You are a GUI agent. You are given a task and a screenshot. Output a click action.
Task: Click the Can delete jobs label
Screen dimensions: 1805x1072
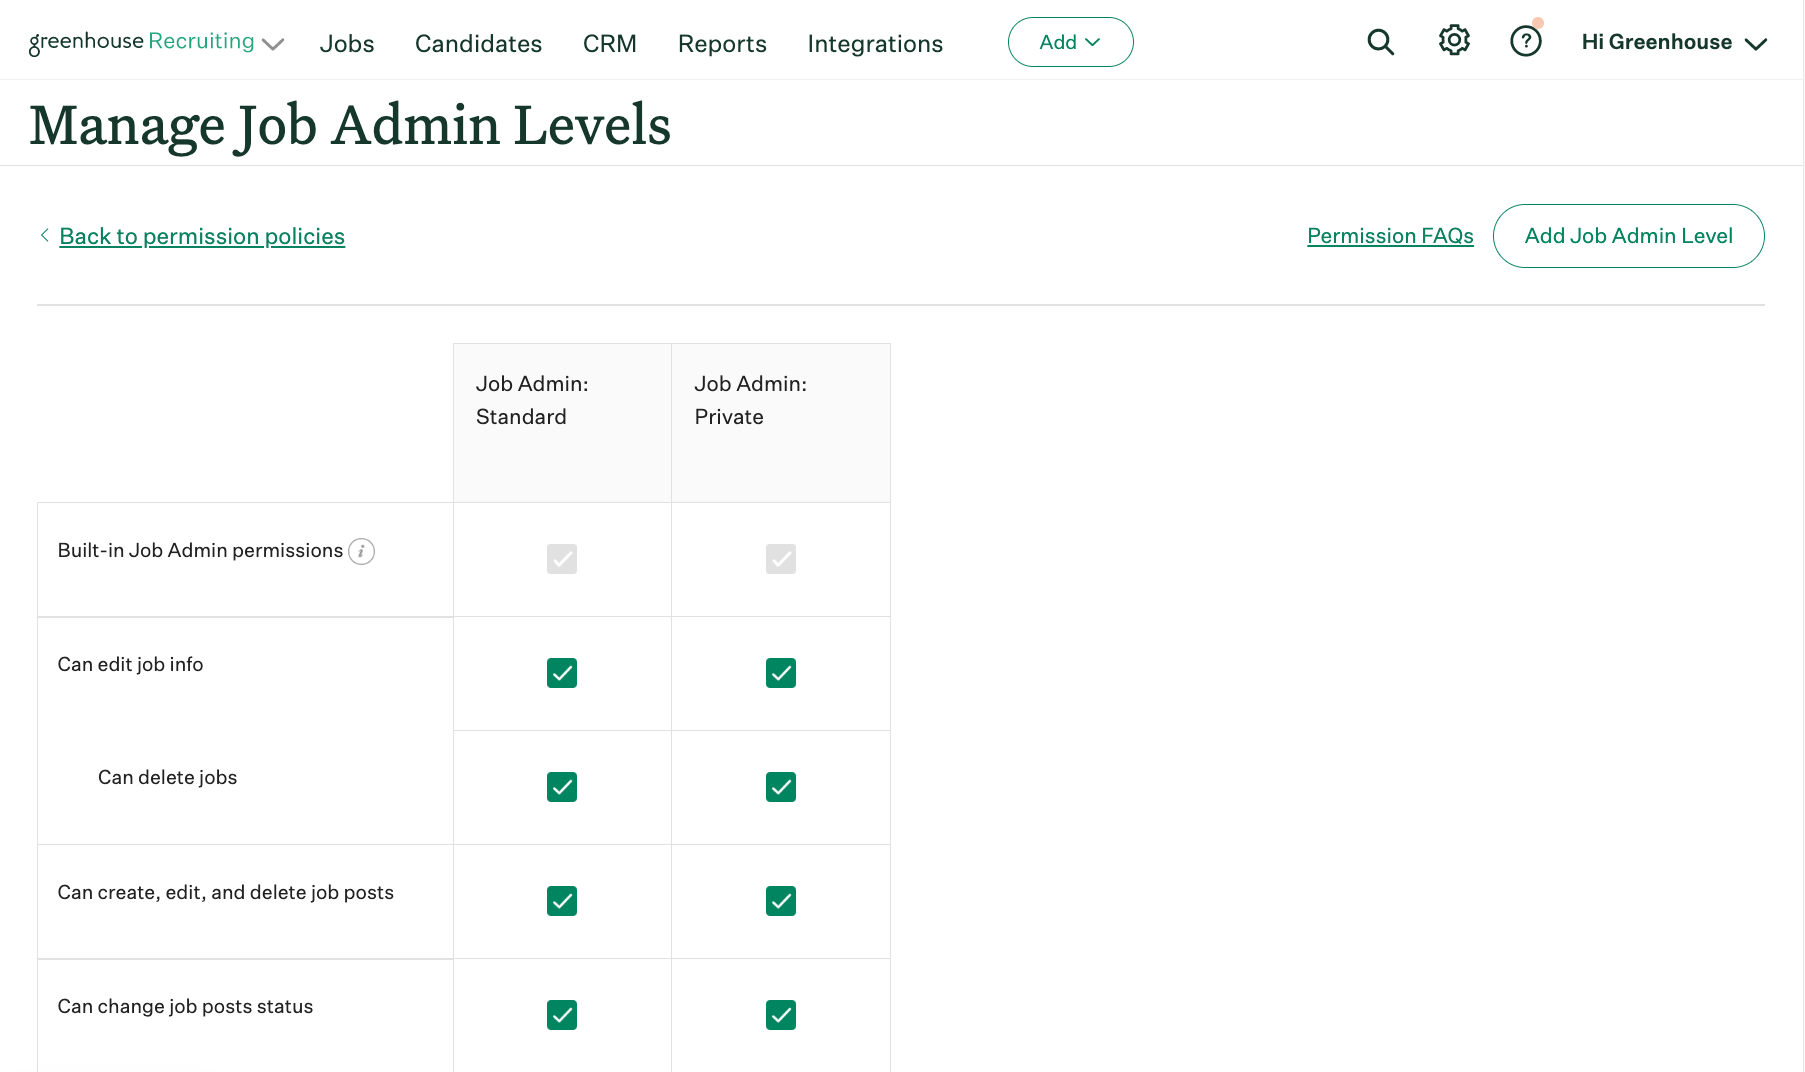(167, 778)
